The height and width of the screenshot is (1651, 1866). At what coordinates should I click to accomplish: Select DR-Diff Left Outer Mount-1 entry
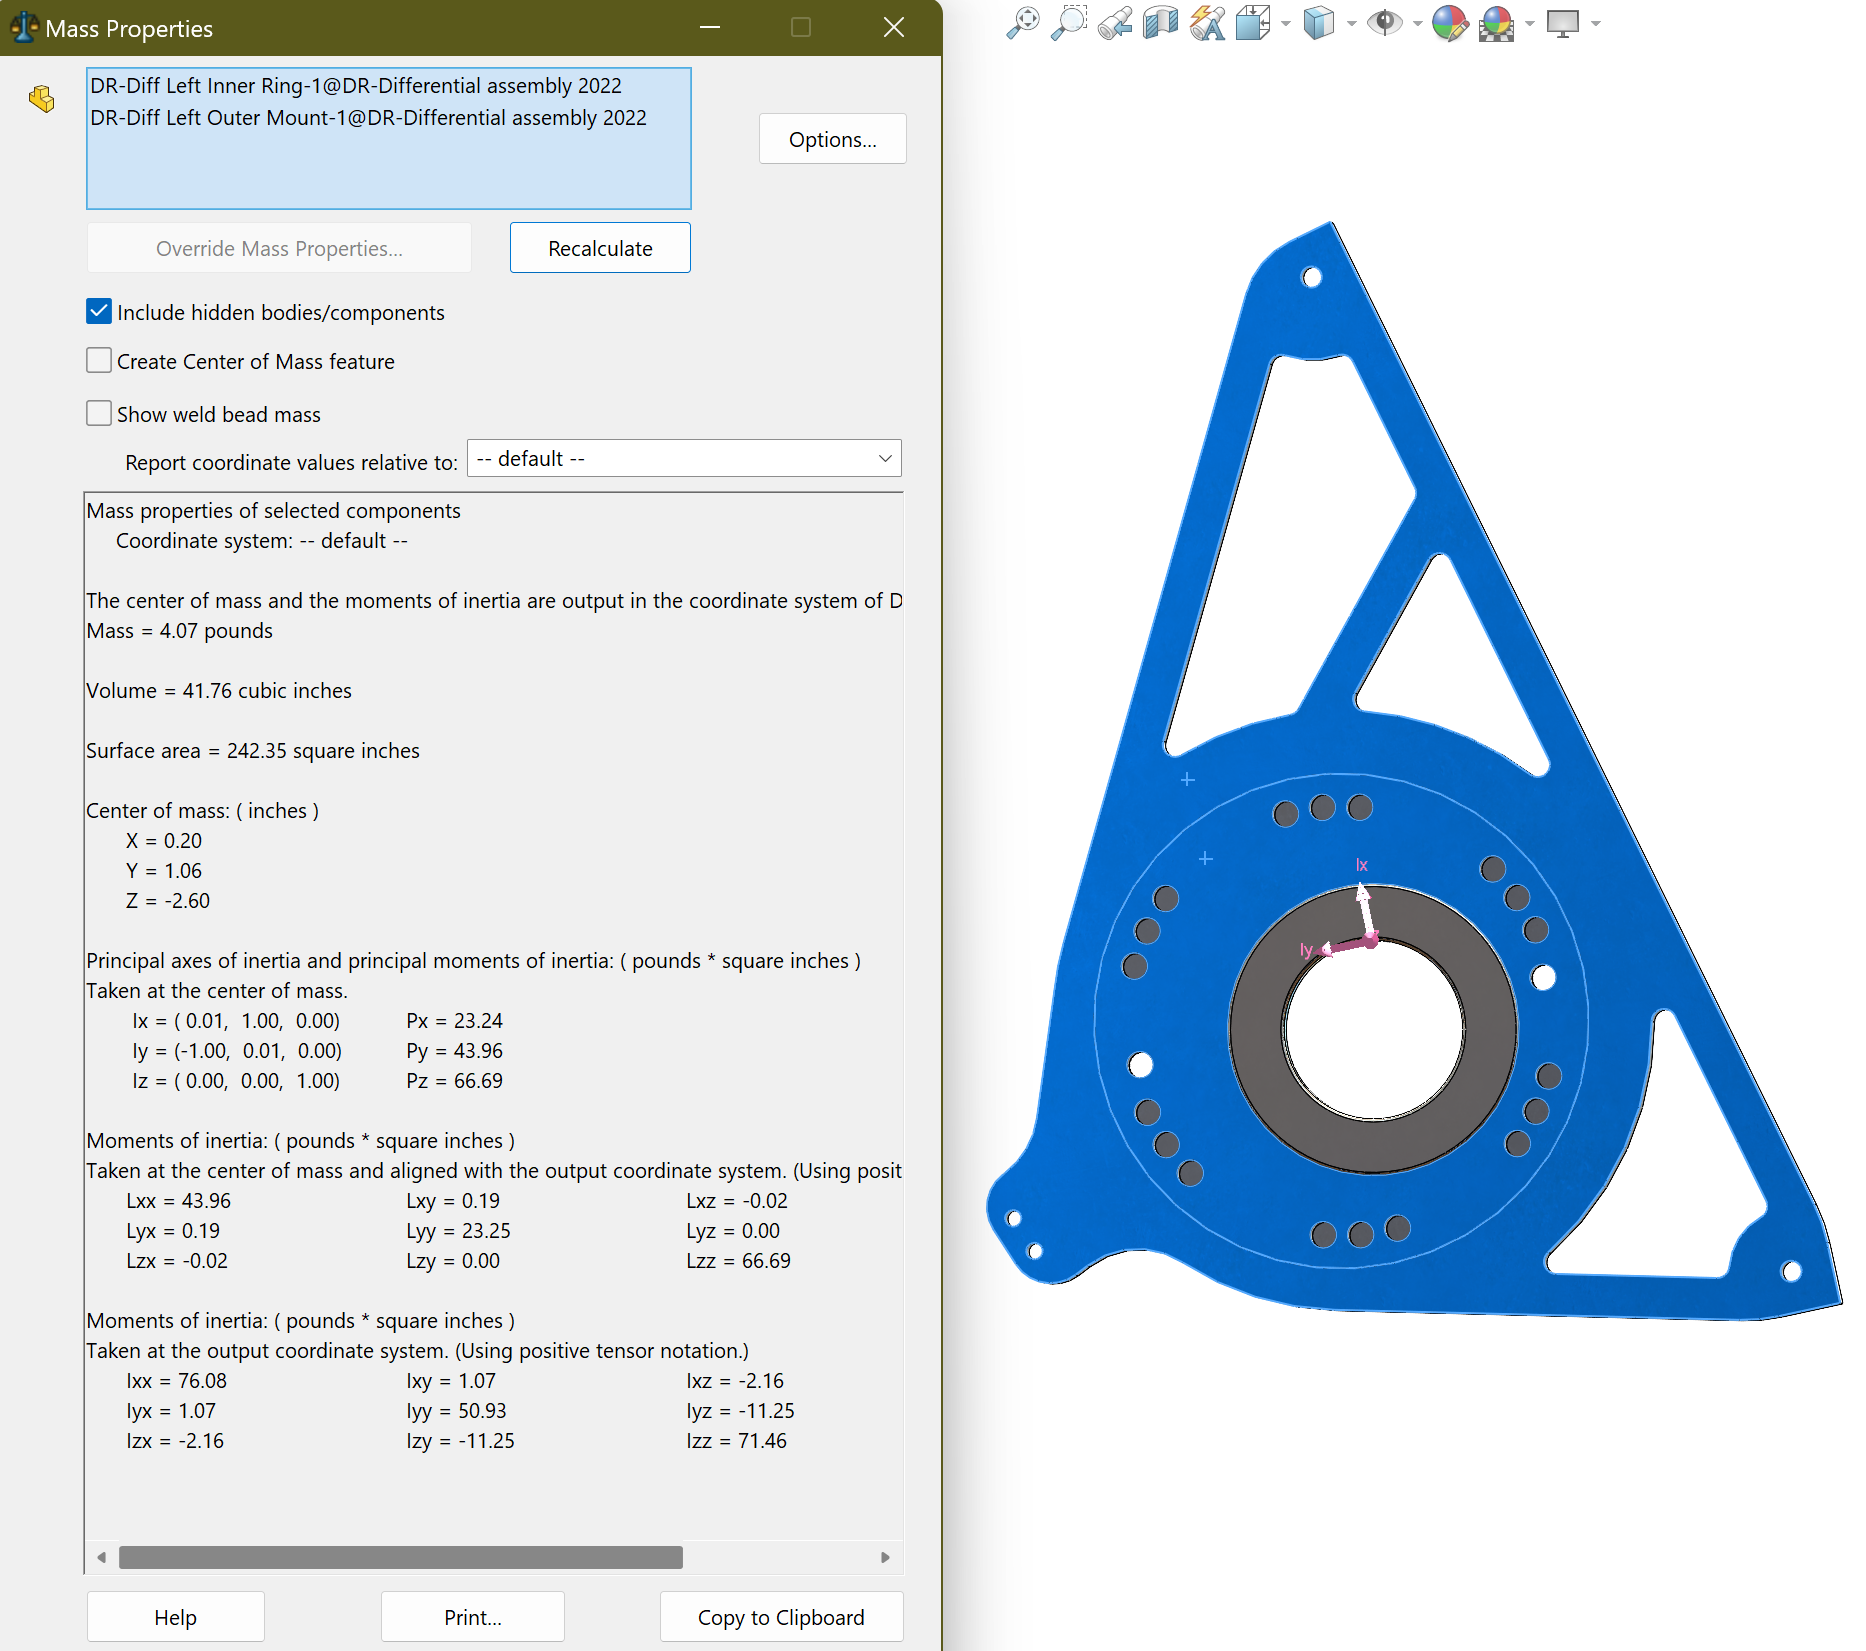368,118
